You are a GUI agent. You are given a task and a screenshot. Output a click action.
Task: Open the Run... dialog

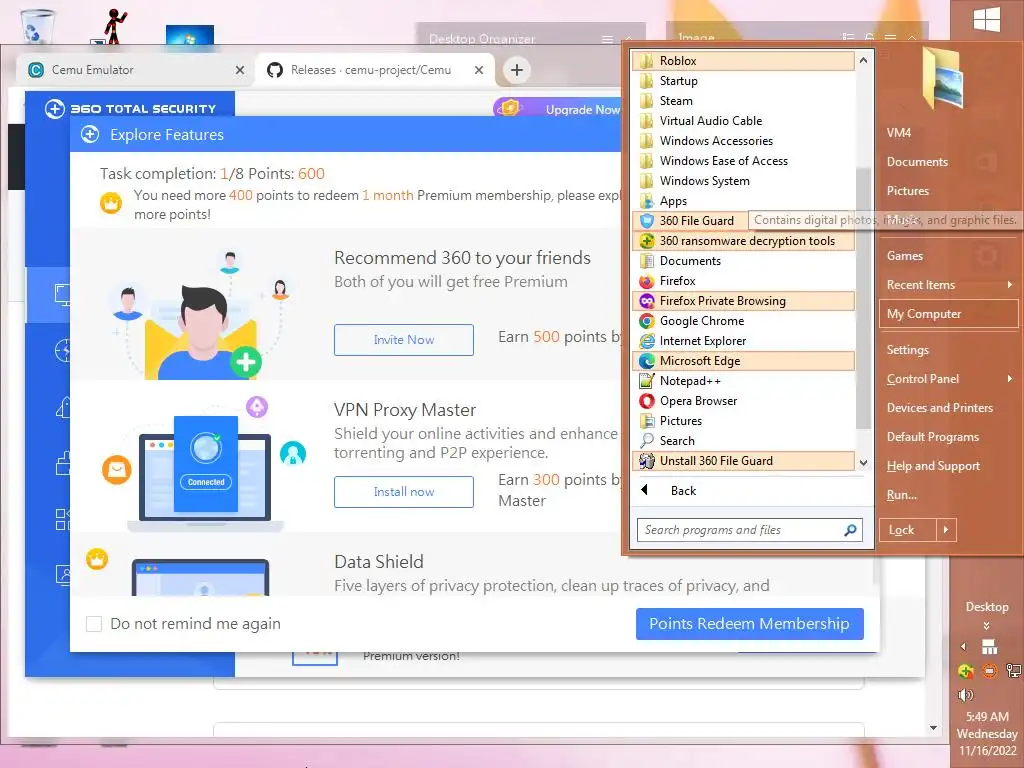[901, 495]
